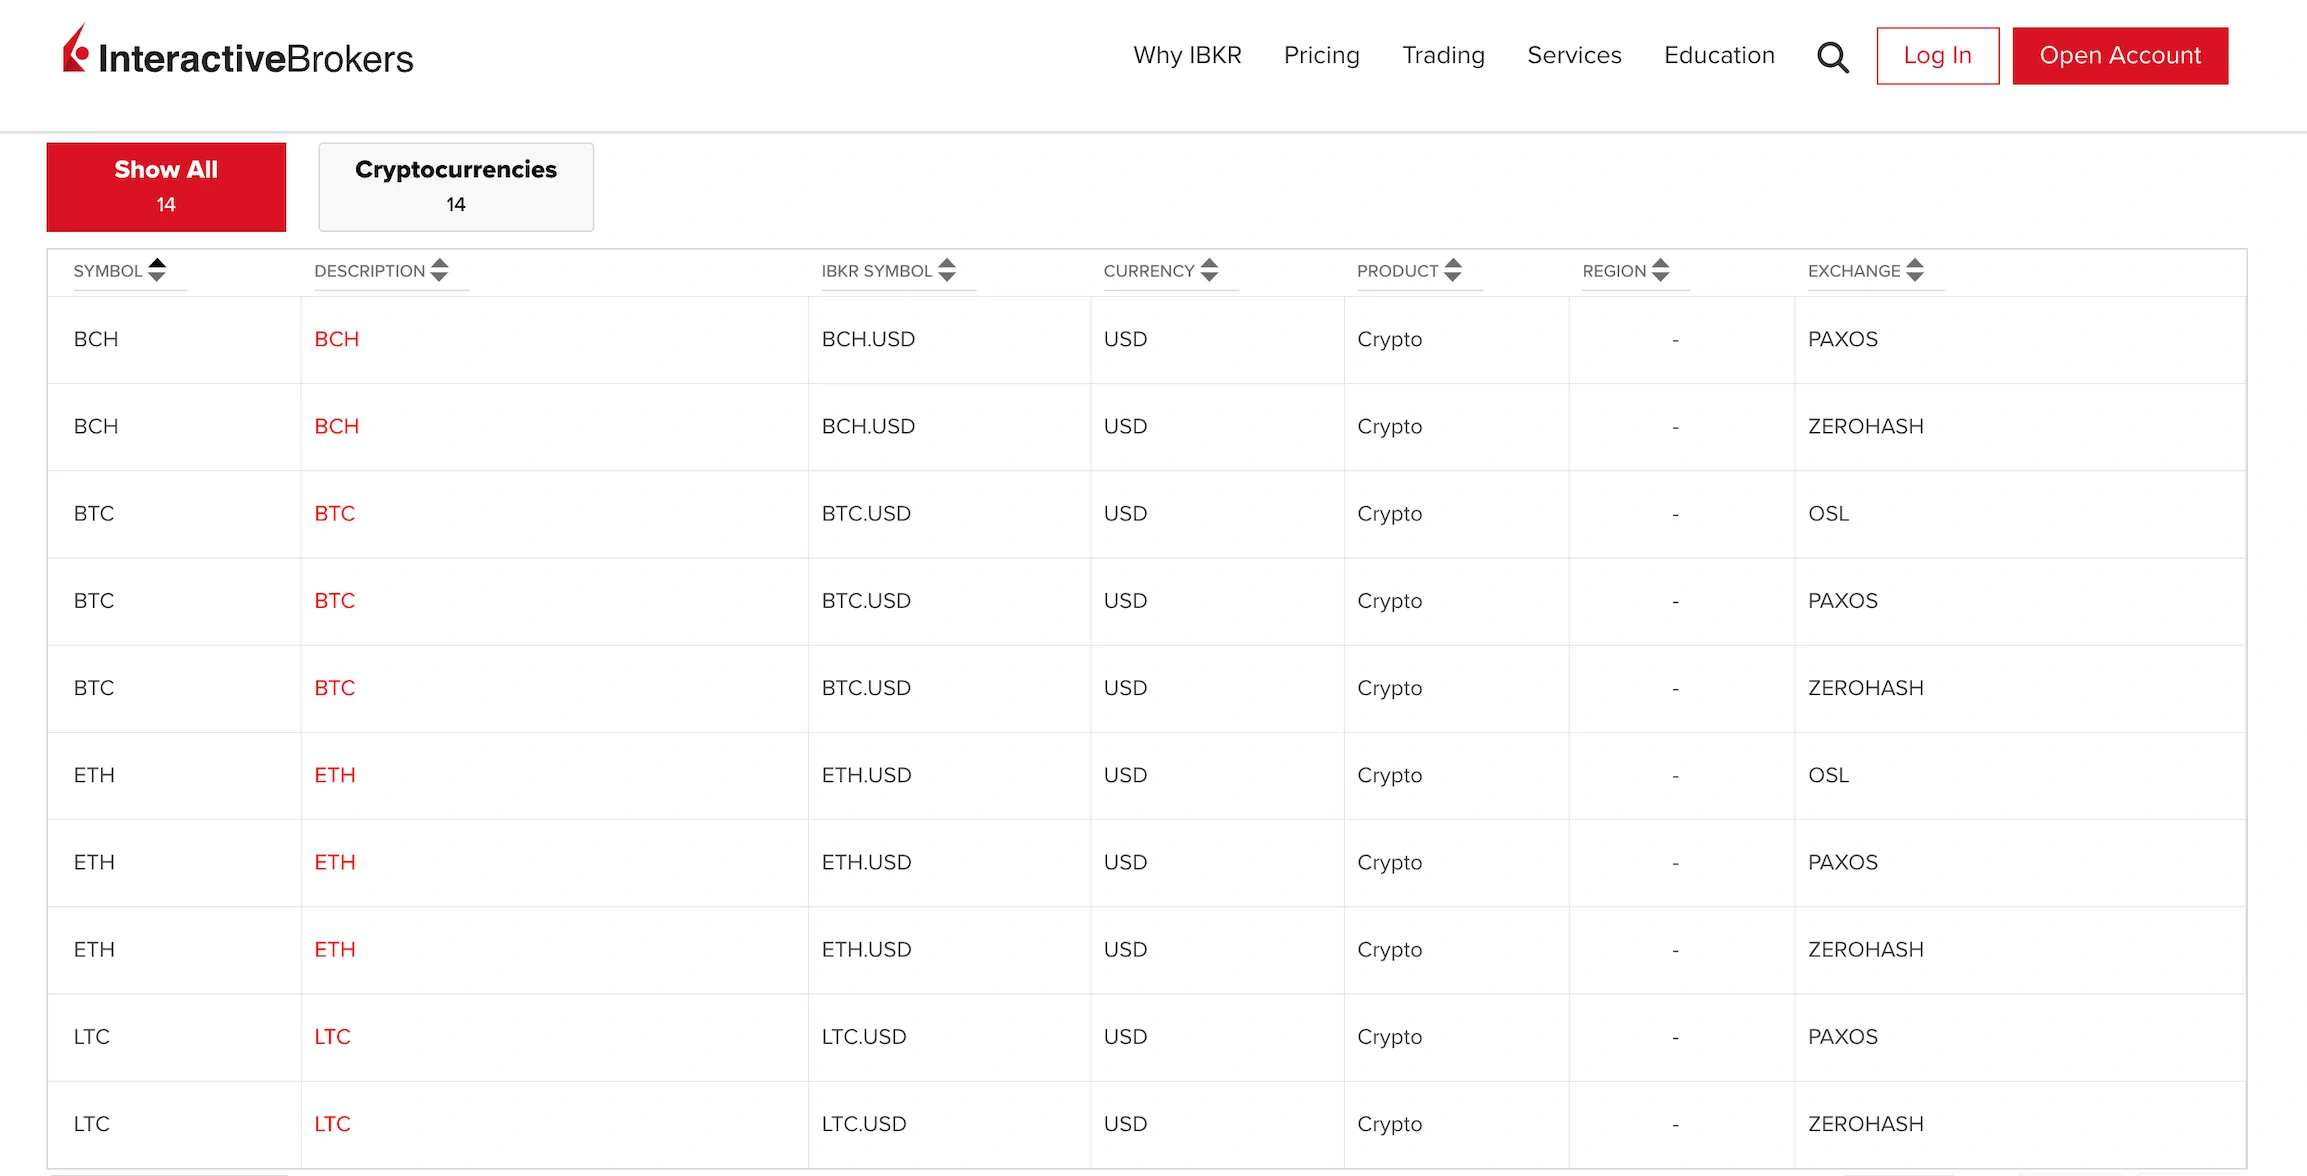Click the search magnifier icon
This screenshot has width=2307, height=1176.
pyautogui.click(x=1832, y=57)
